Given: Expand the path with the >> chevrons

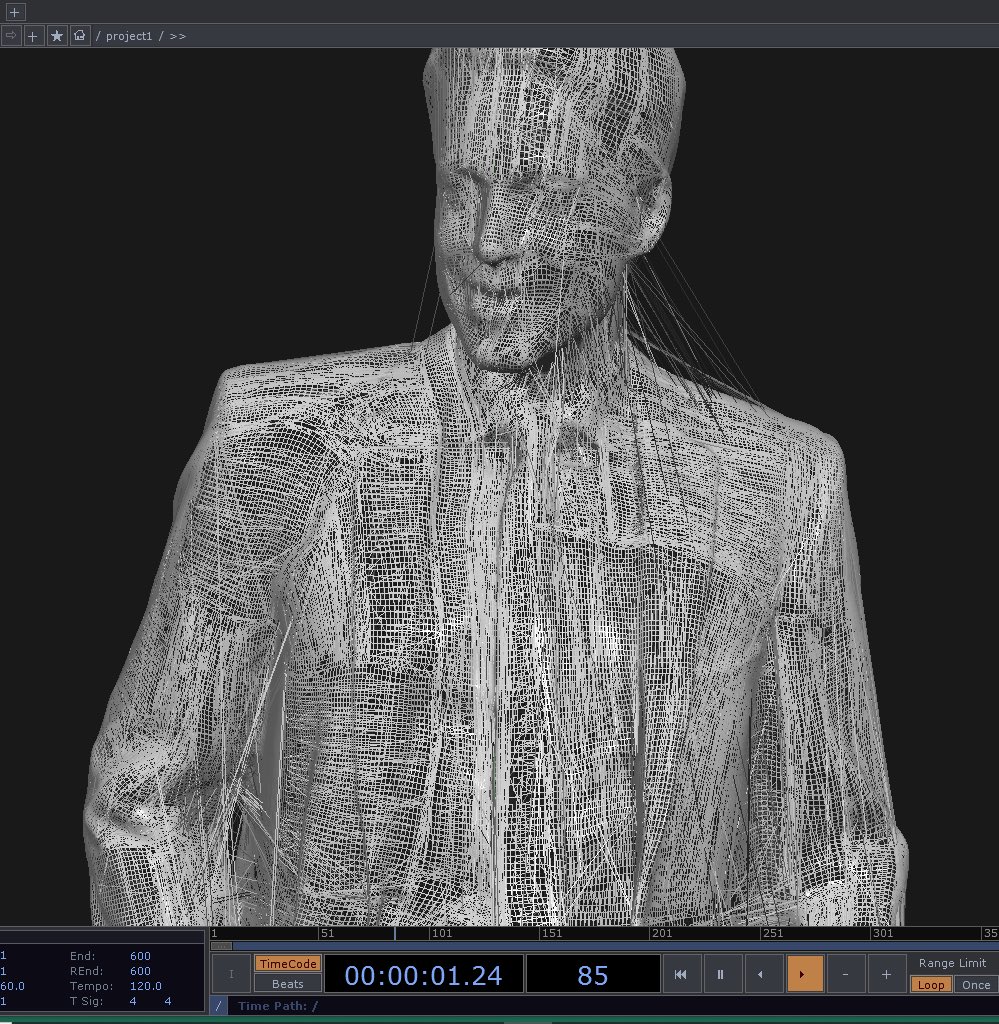Looking at the screenshot, I should tap(178, 37).
